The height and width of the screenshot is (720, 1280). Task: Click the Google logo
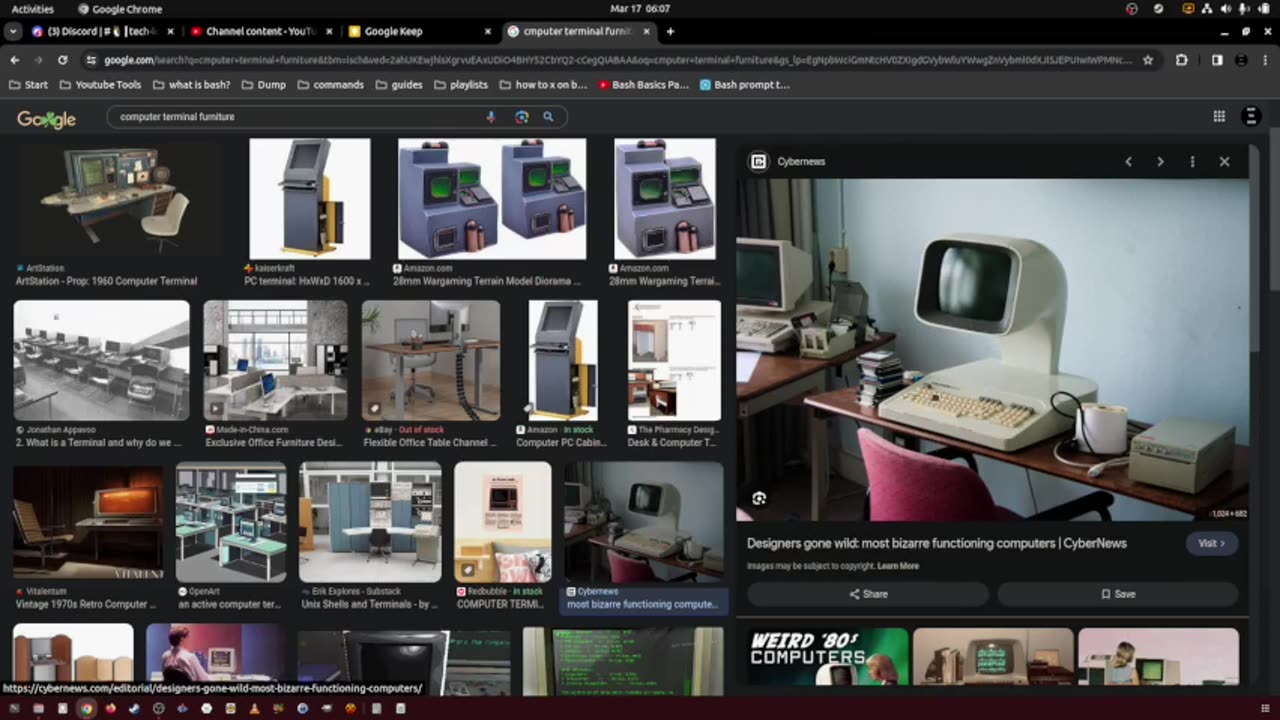pyautogui.click(x=46, y=119)
